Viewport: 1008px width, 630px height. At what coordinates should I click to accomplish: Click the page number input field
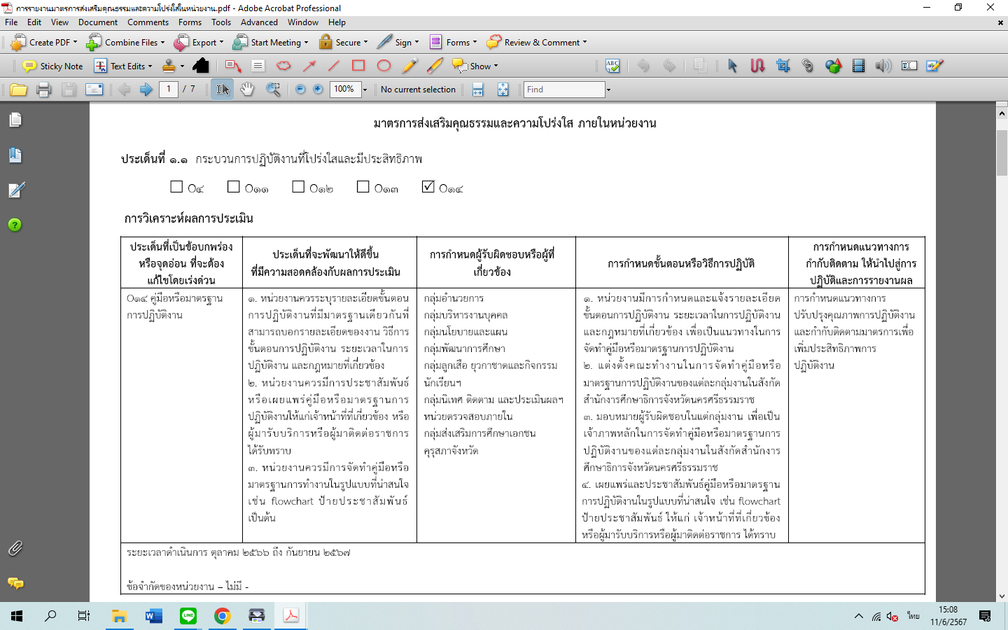(x=169, y=89)
